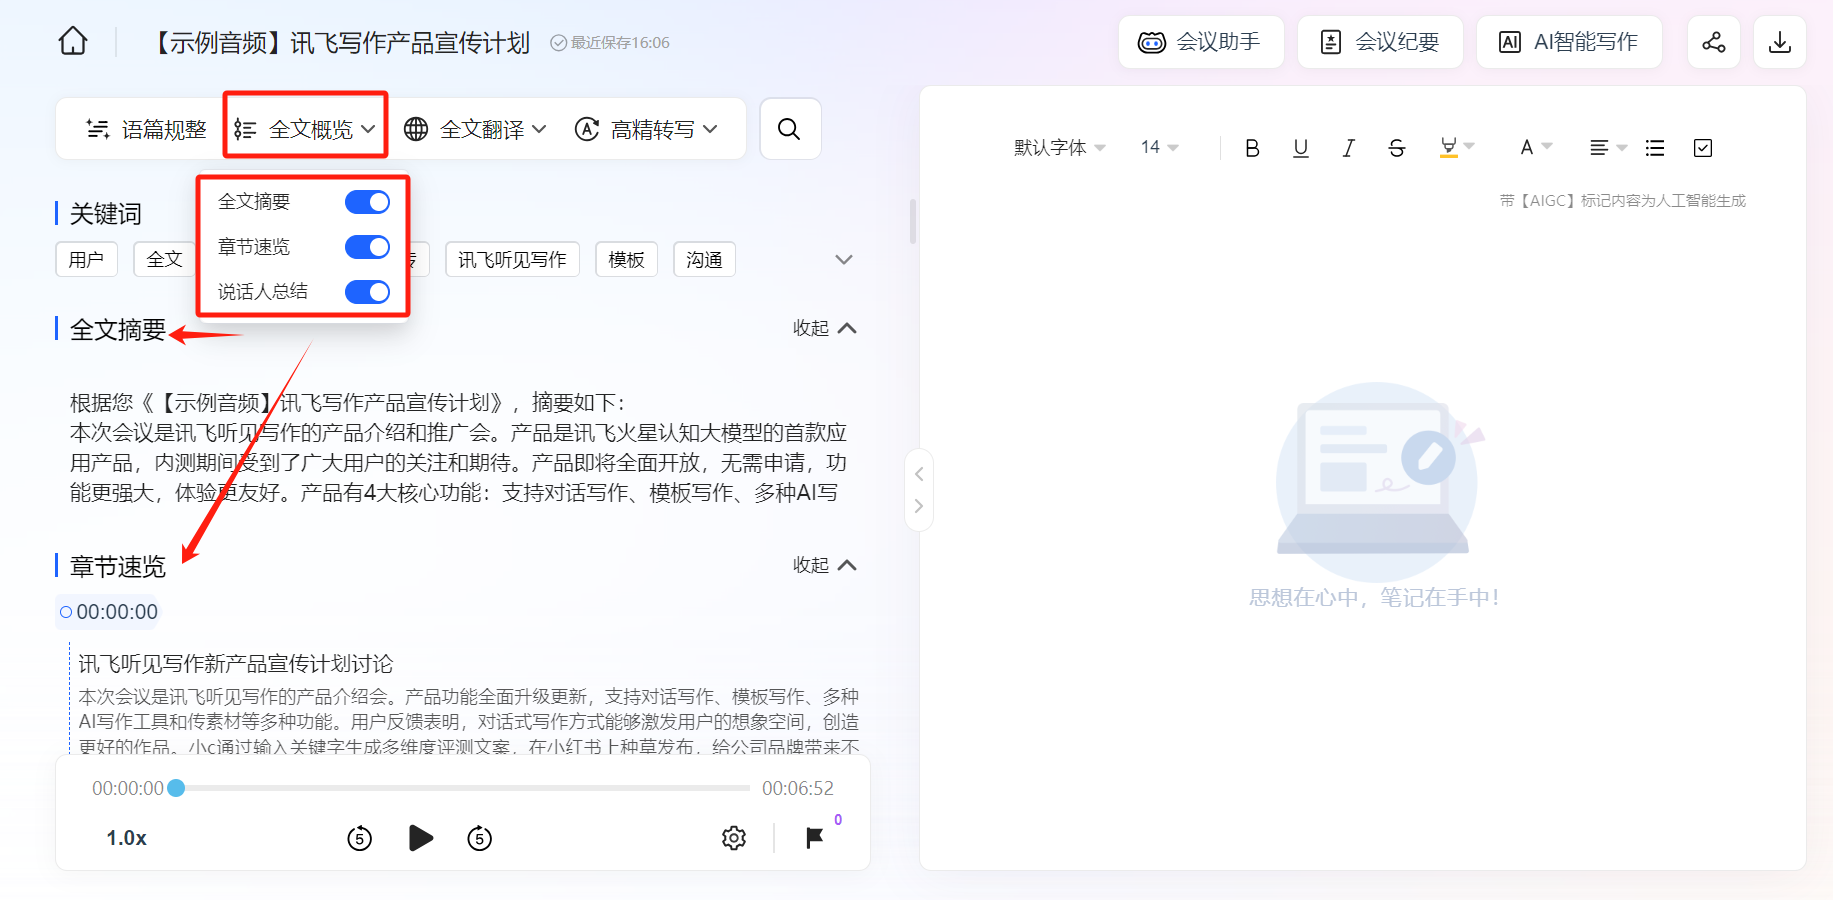Image resolution: width=1833 pixels, height=900 pixels.
Task: Open the 高精转写 dropdown
Action: pyautogui.click(x=646, y=129)
